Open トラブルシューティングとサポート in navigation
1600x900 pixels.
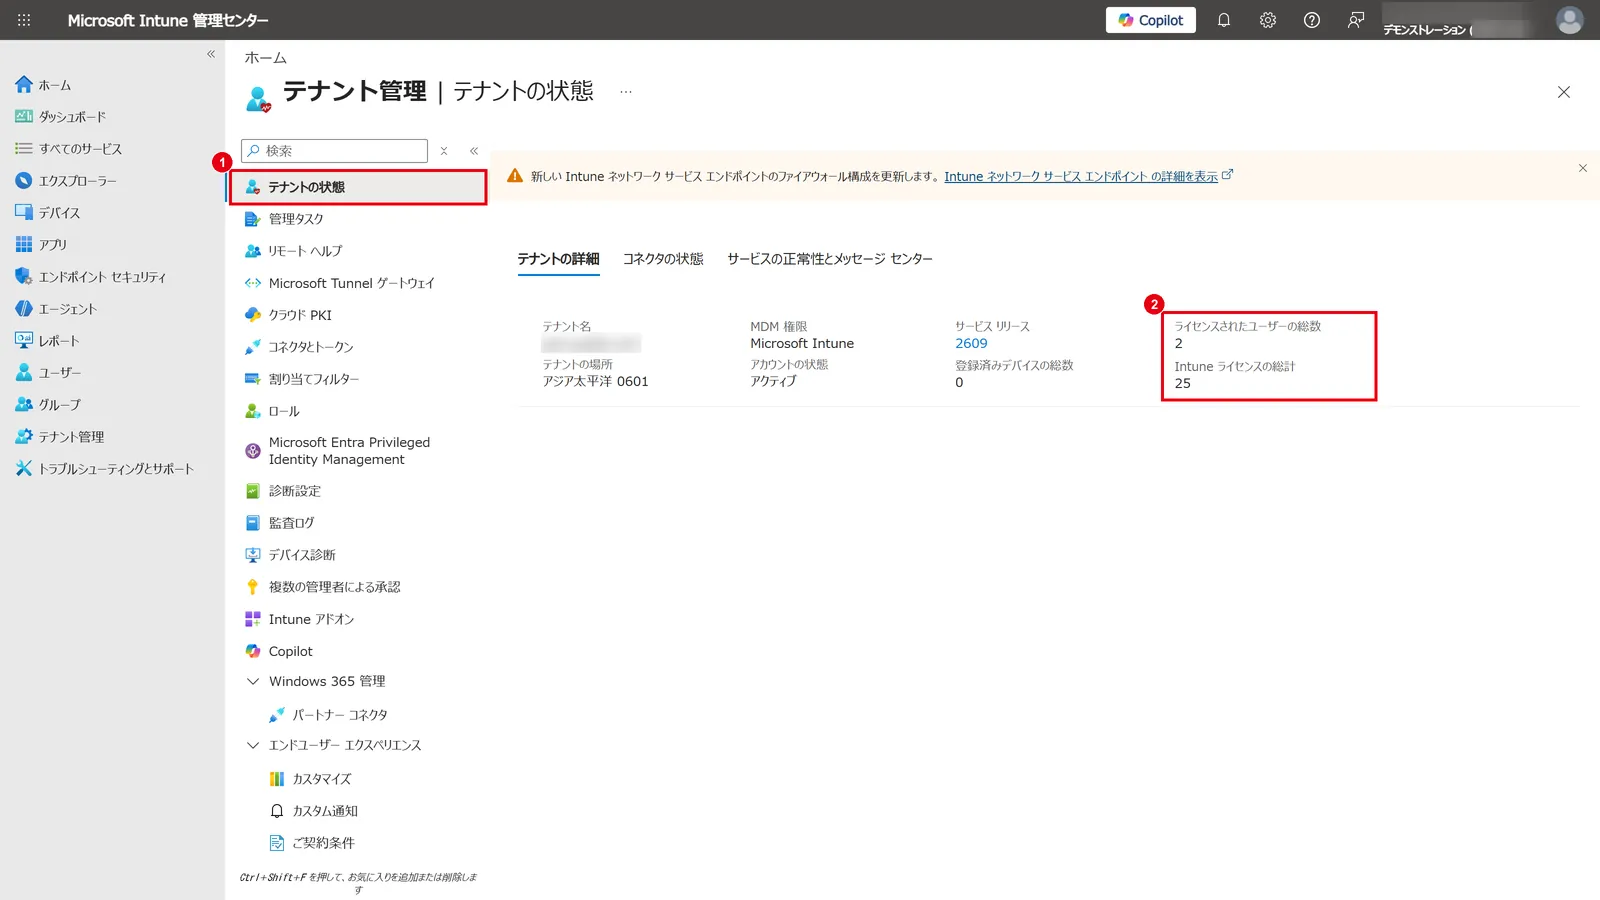[104, 469]
